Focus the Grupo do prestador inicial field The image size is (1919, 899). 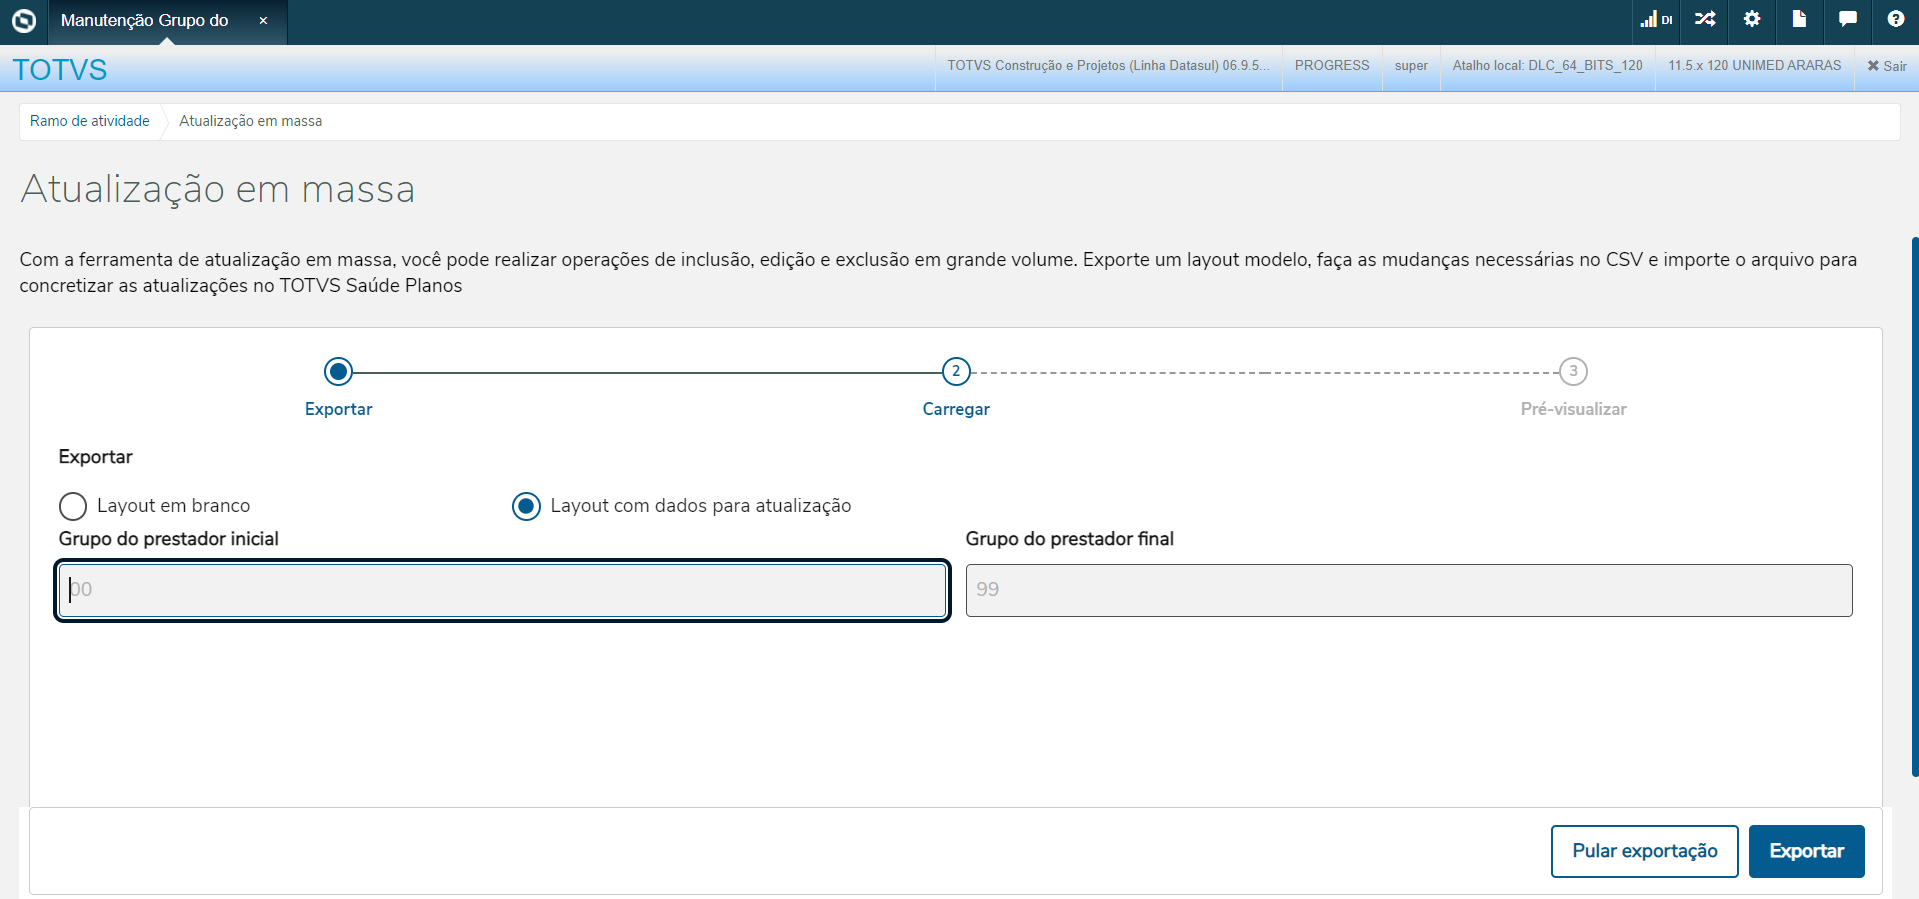pyautogui.click(x=502, y=590)
